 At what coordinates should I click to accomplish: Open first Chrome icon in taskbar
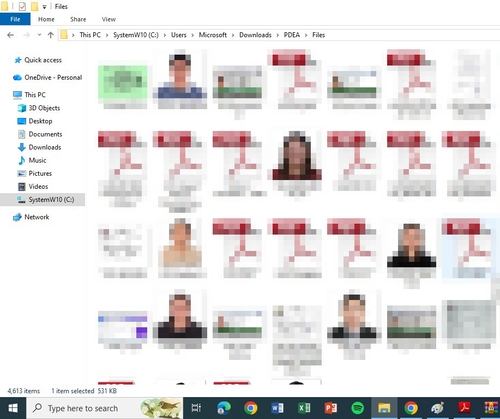[251, 408]
